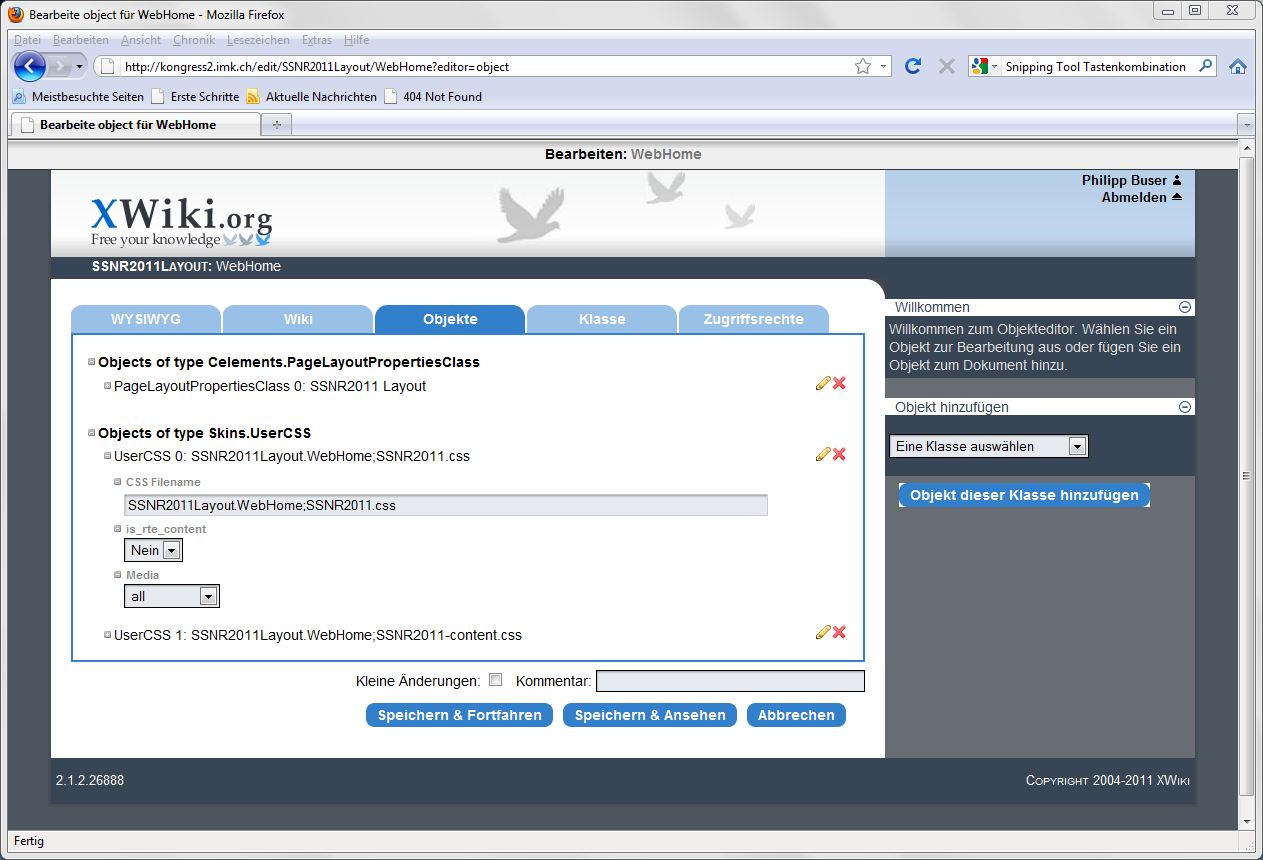Go to Firefox home page icon
This screenshot has width=1263, height=860.
click(1238, 66)
